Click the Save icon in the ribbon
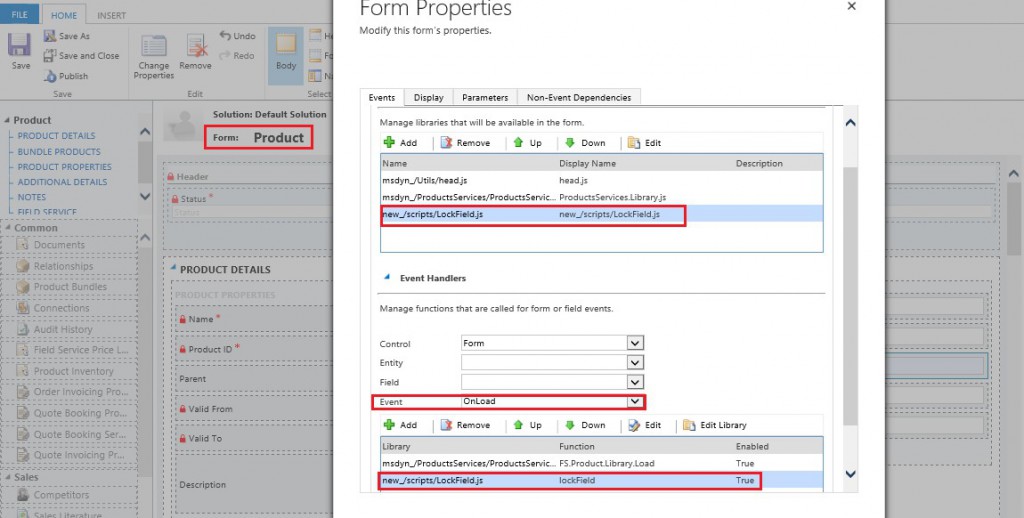The width and height of the screenshot is (1024, 518). 20,45
